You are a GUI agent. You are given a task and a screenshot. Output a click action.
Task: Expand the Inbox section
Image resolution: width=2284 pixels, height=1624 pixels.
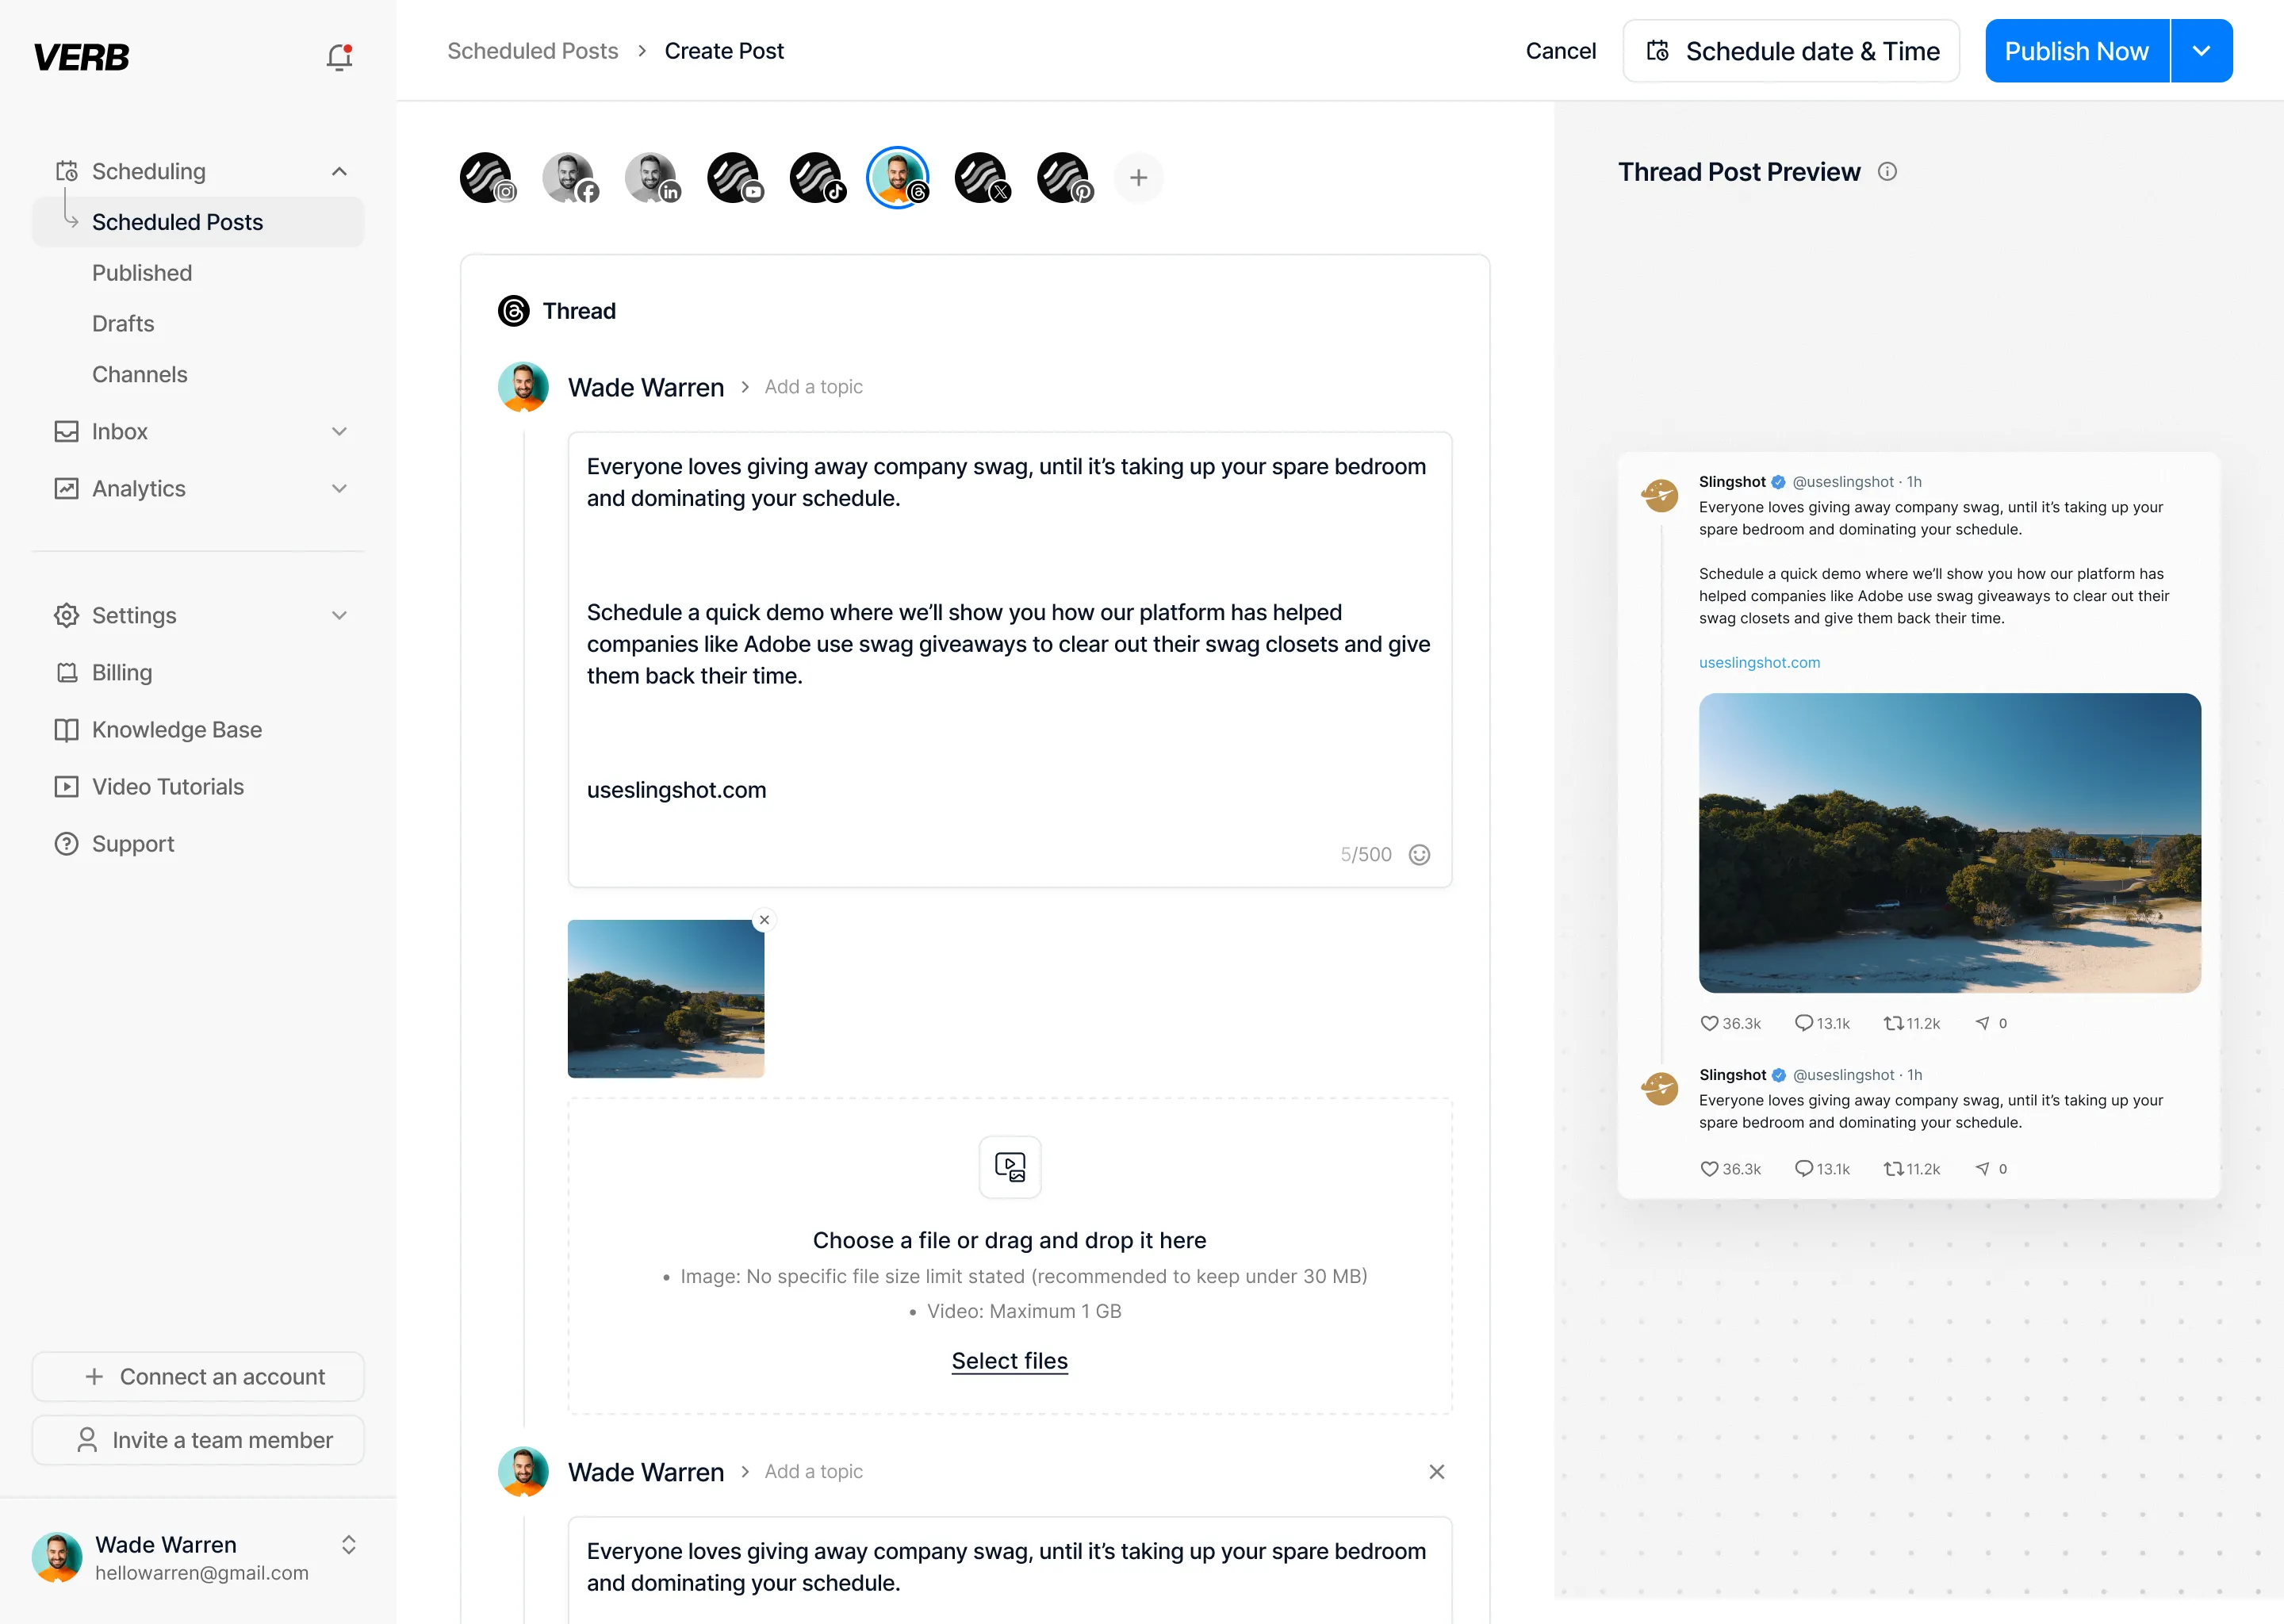click(339, 432)
